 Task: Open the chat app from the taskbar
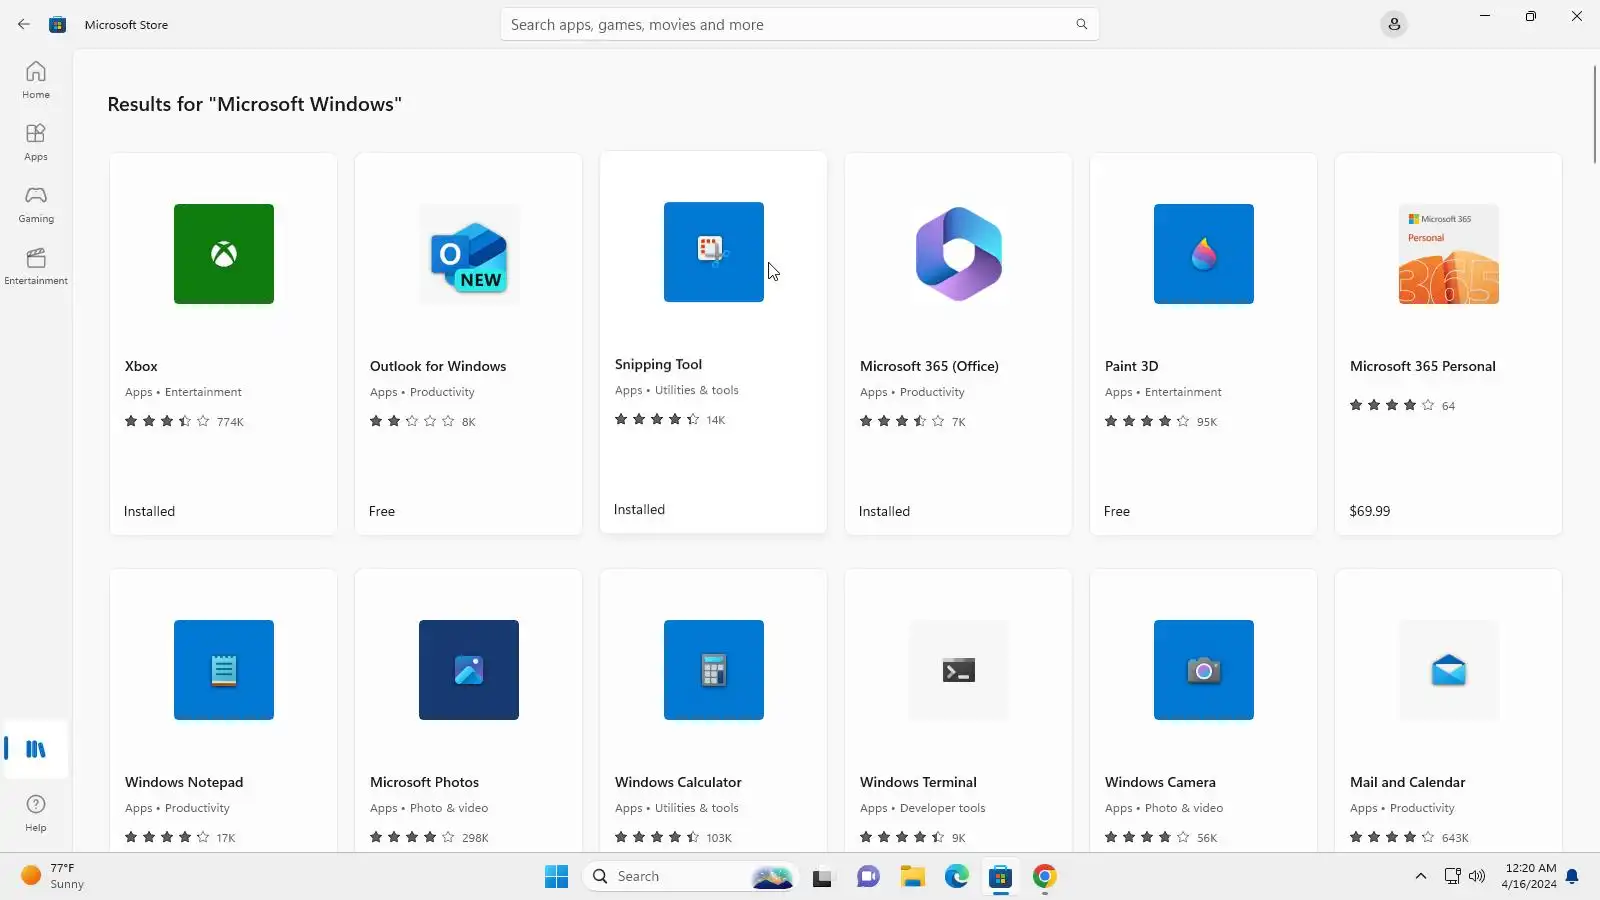868,877
